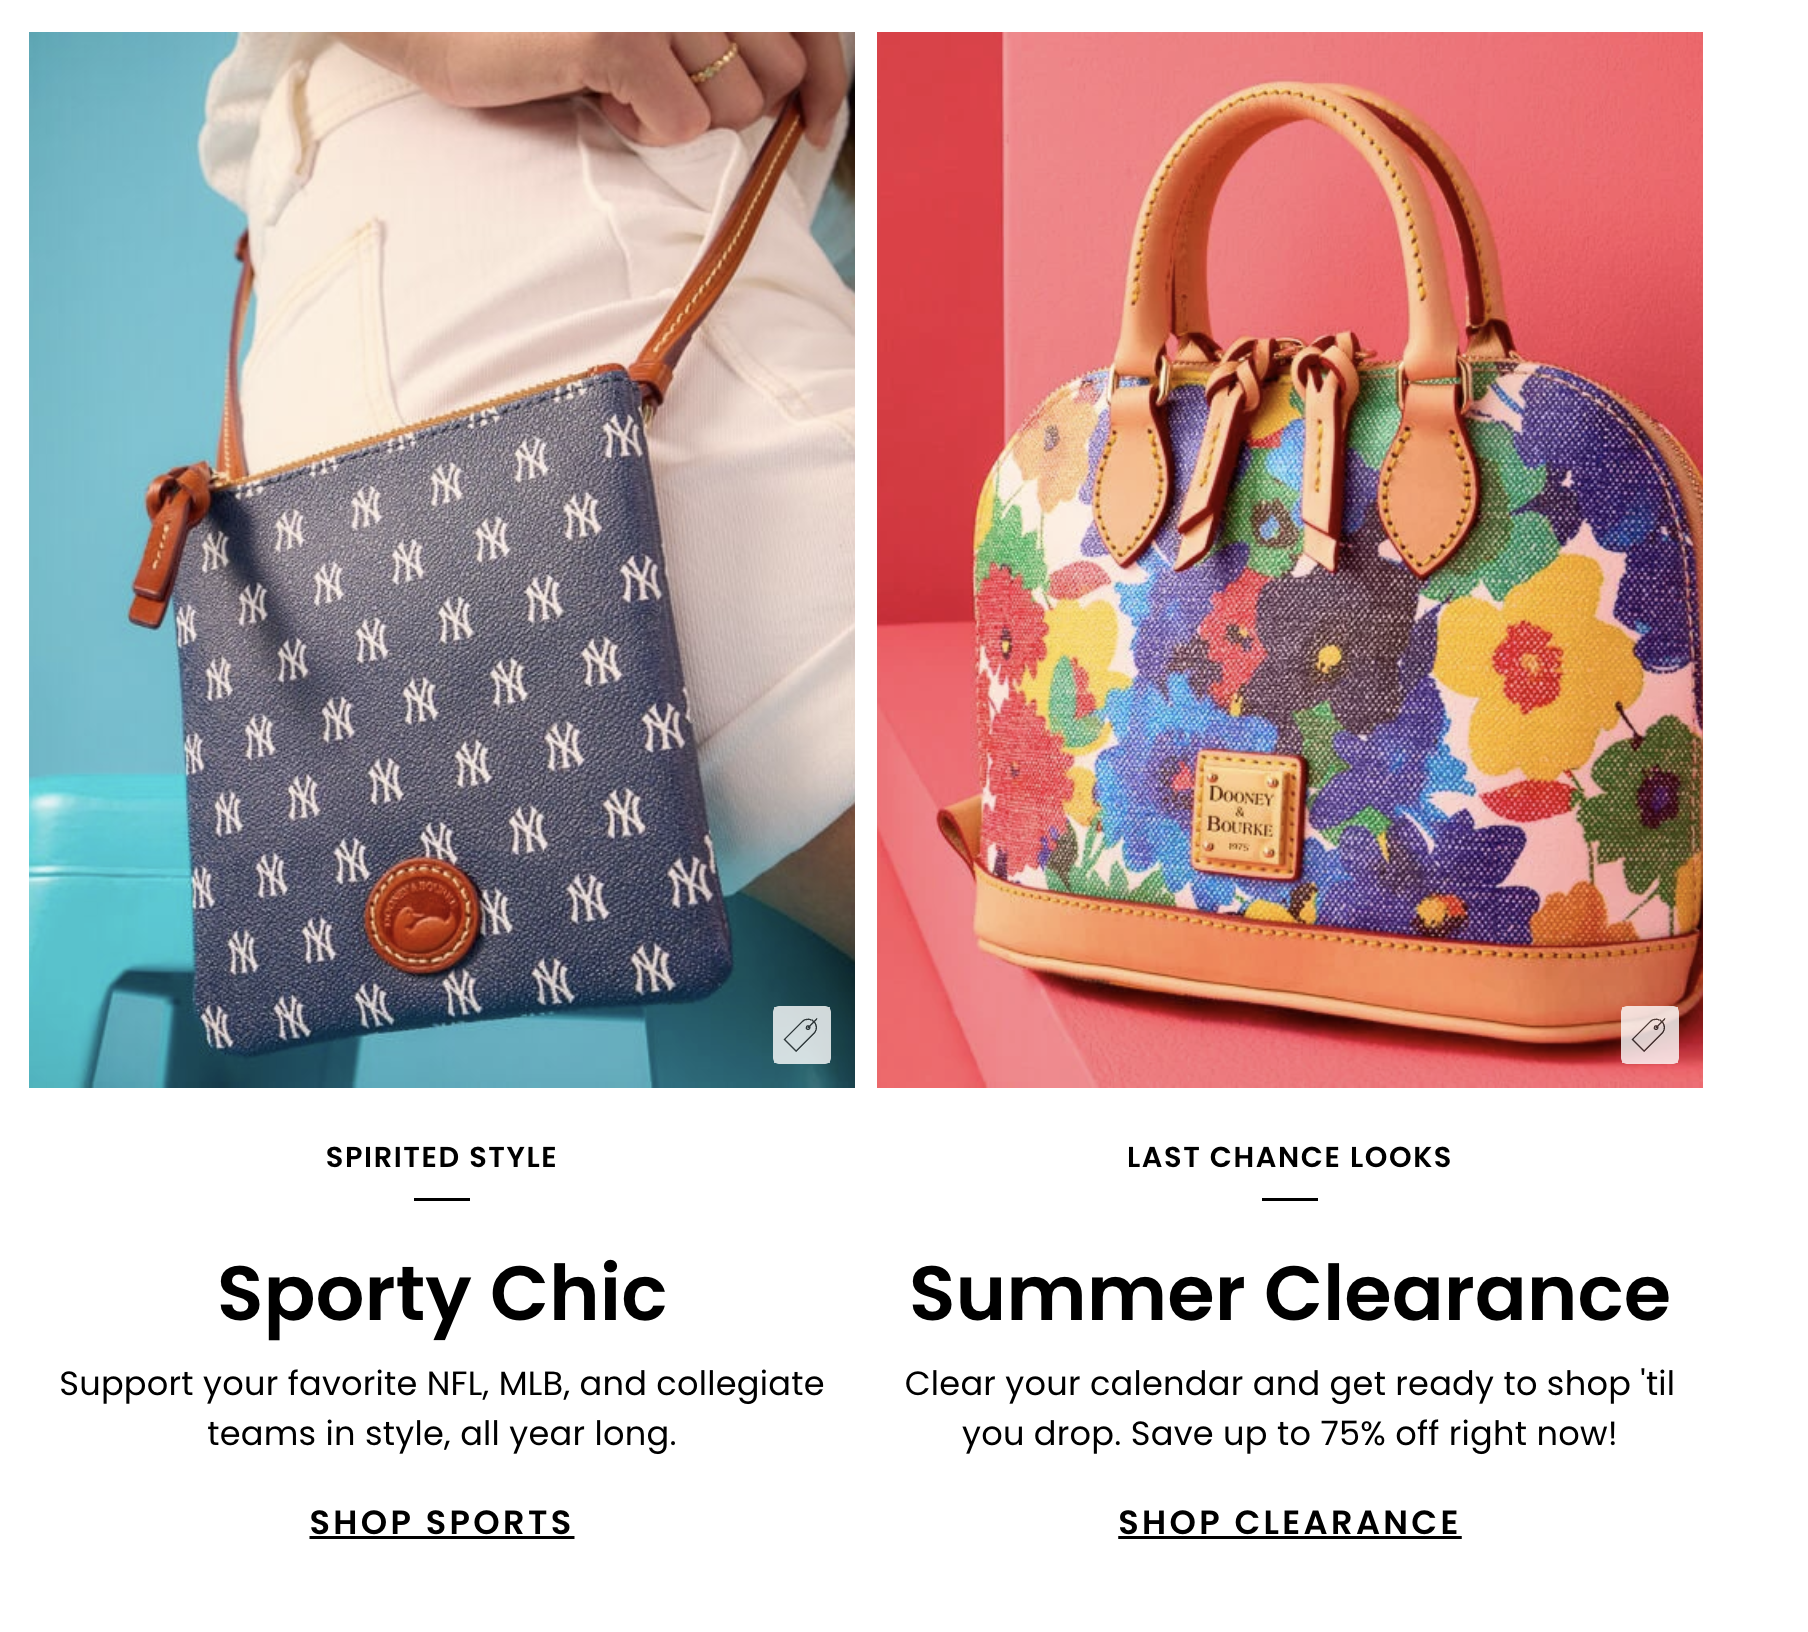Click the Summer Clearance heading
This screenshot has height=1632, width=1808.
[x=1289, y=1293]
